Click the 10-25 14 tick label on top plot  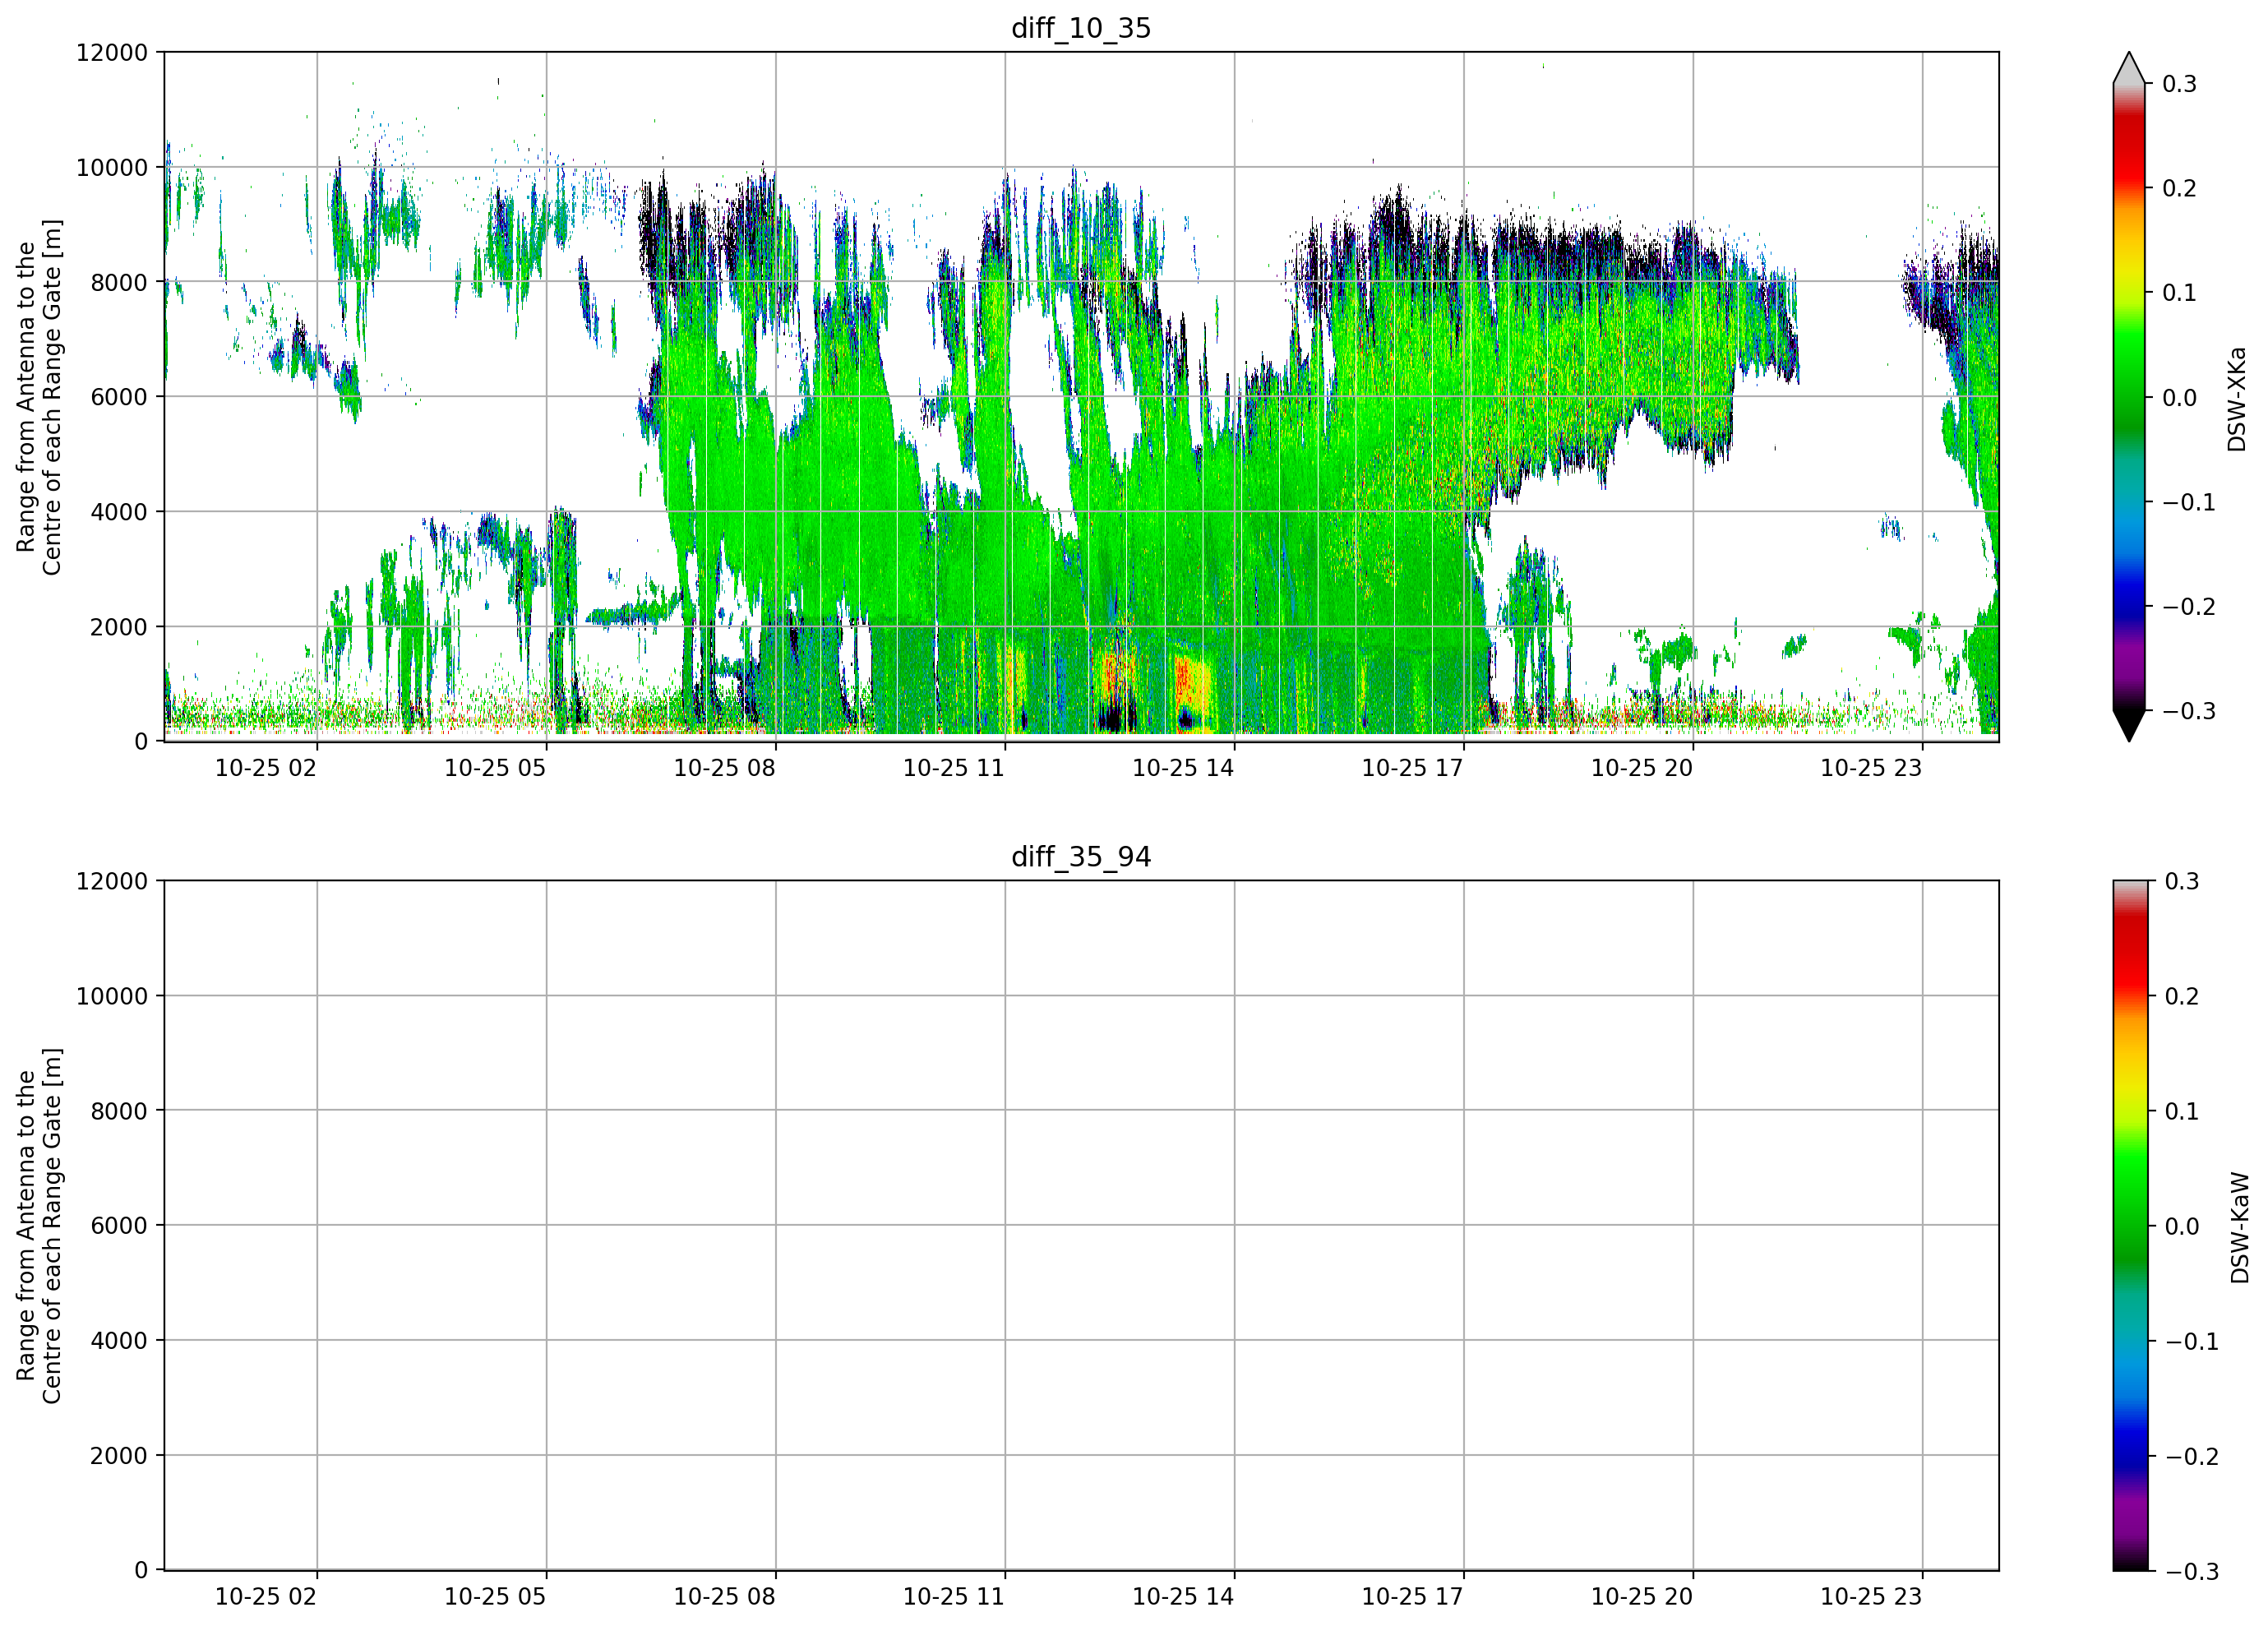(x=1183, y=768)
